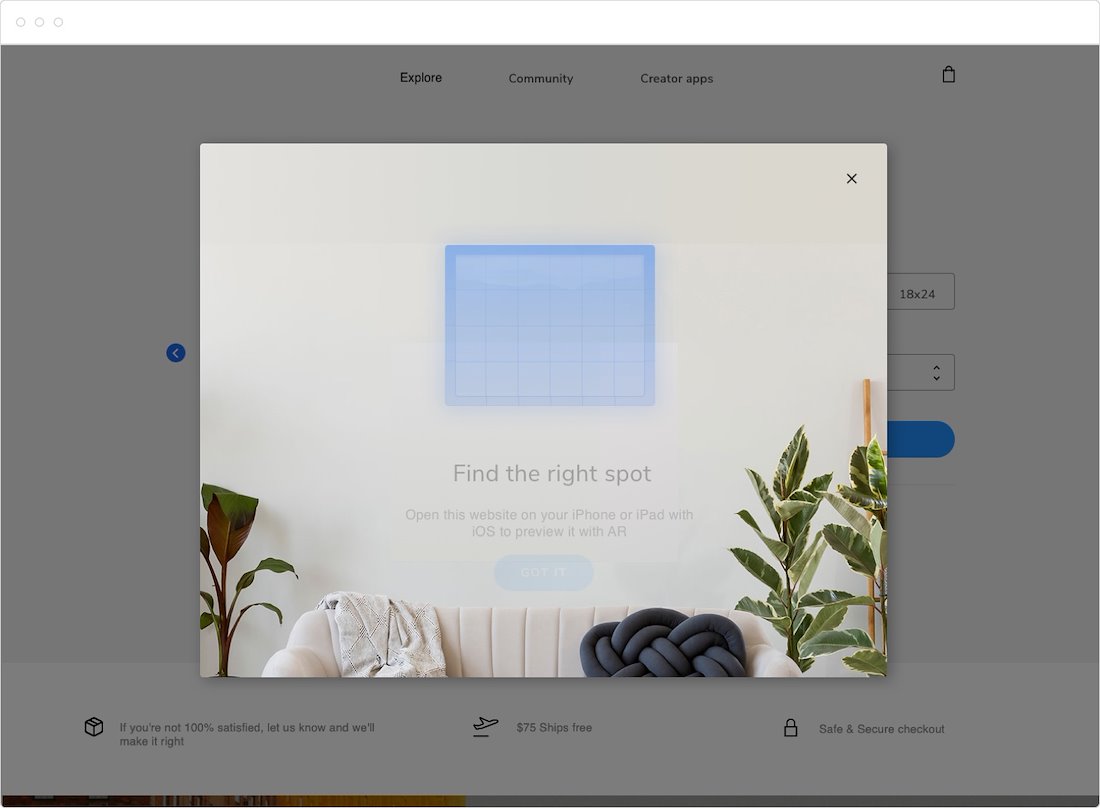
Task: Select the 18x24 size option
Action: (920, 293)
